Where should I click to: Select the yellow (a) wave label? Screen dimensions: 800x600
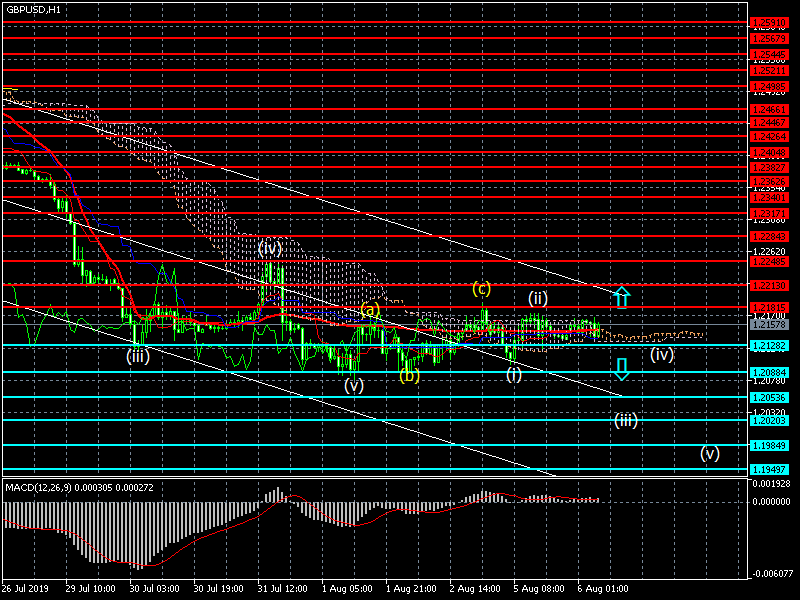tap(371, 310)
